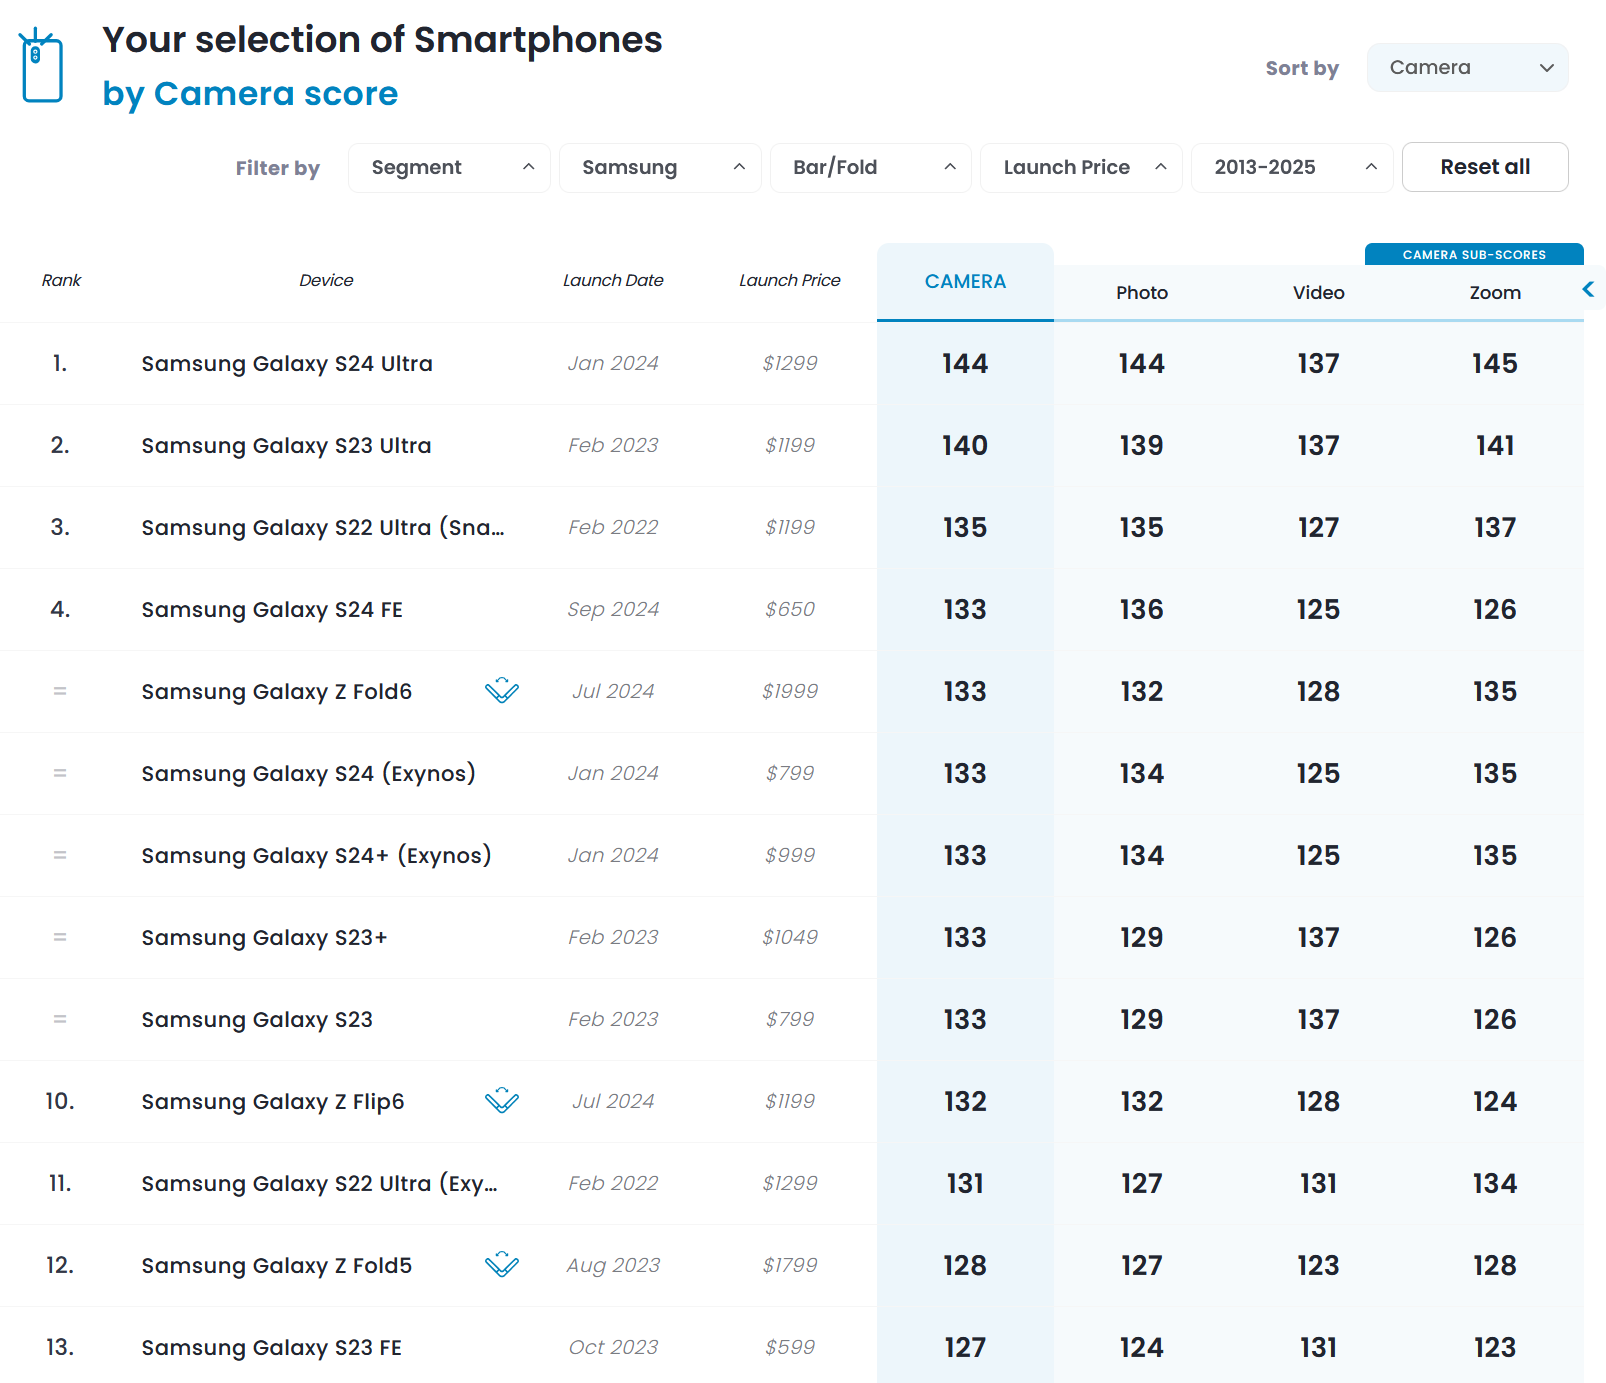Open Samsung Galaxy S24 FE

point(272,610)
